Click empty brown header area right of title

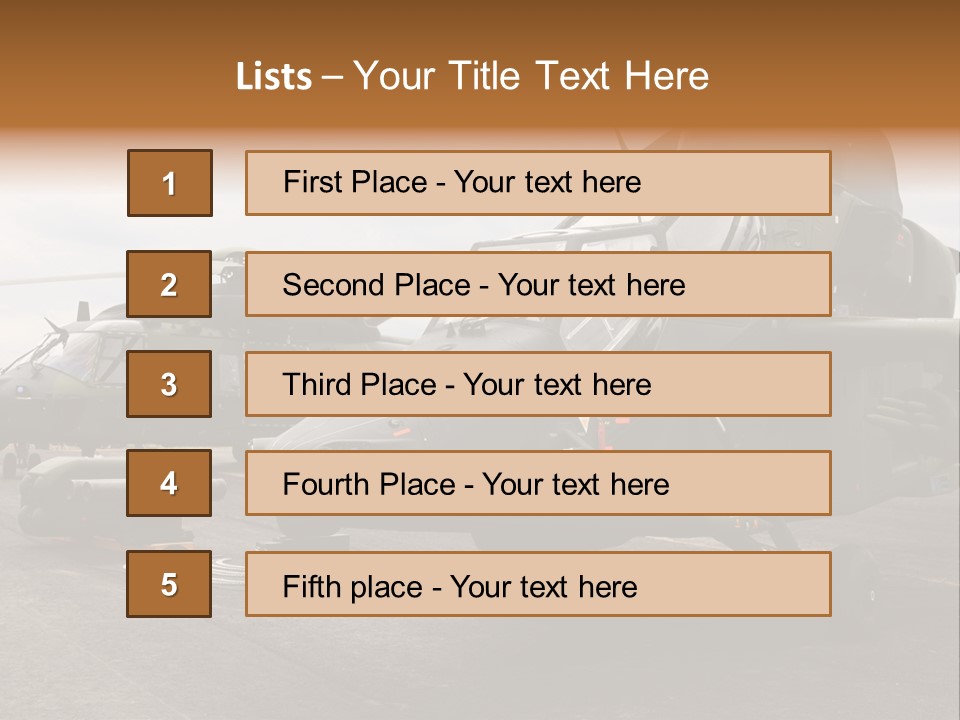point(833,67)
